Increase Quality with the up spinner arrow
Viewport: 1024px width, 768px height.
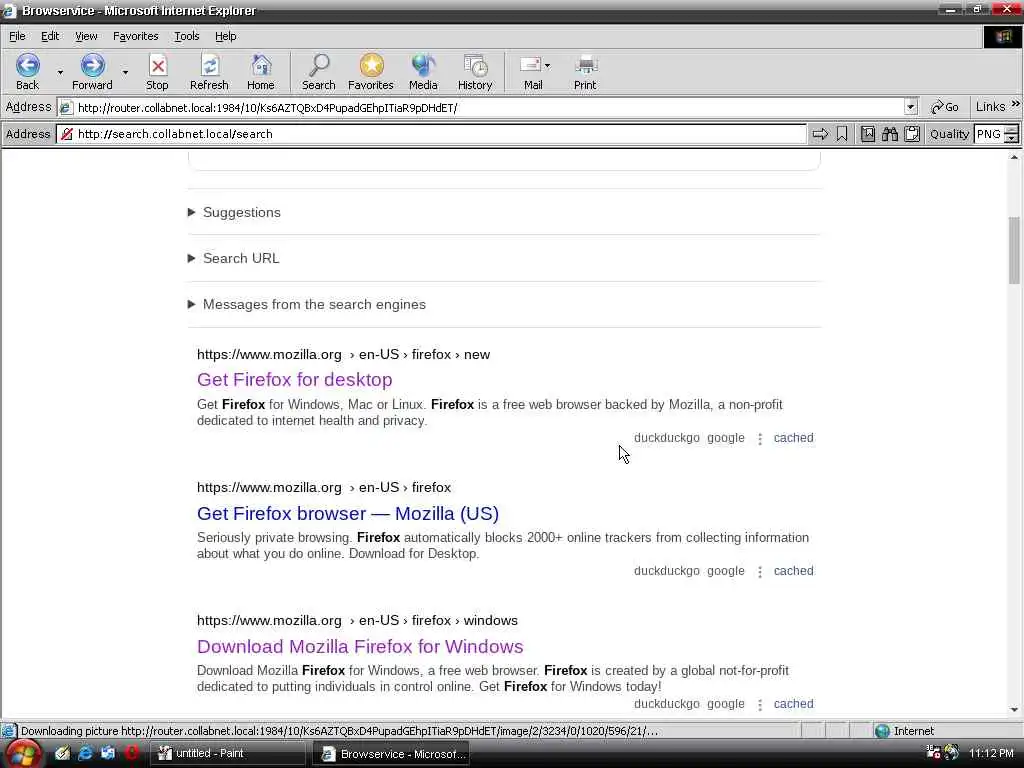[1012, 130]
